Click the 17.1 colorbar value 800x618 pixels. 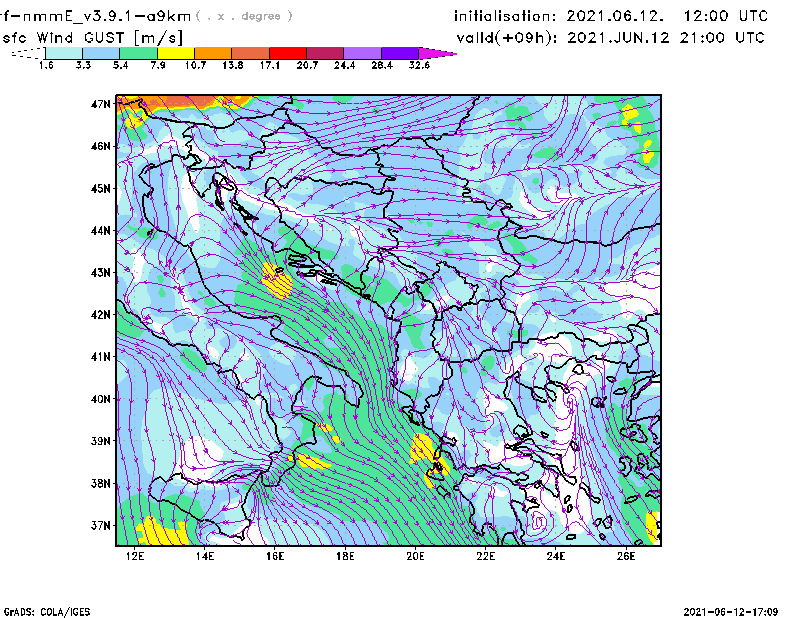tap(269, 65)
